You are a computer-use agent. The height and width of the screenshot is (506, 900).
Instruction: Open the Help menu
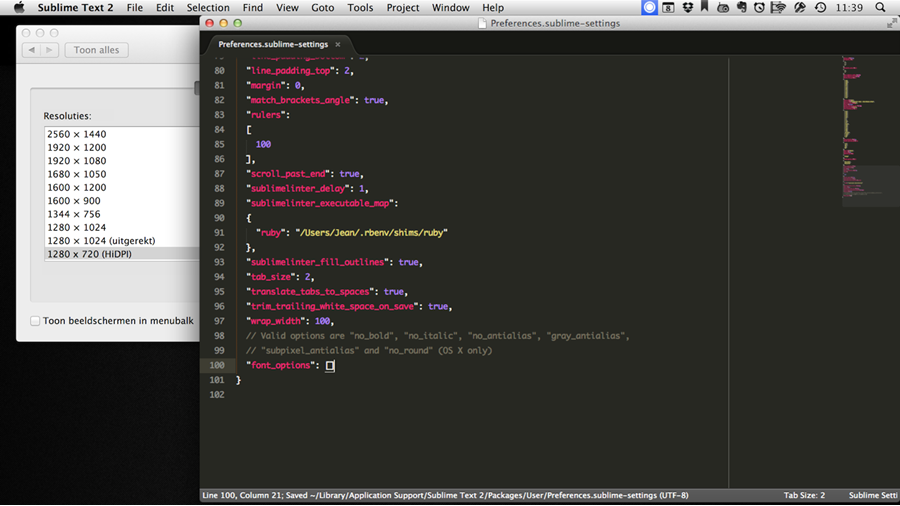492,7
